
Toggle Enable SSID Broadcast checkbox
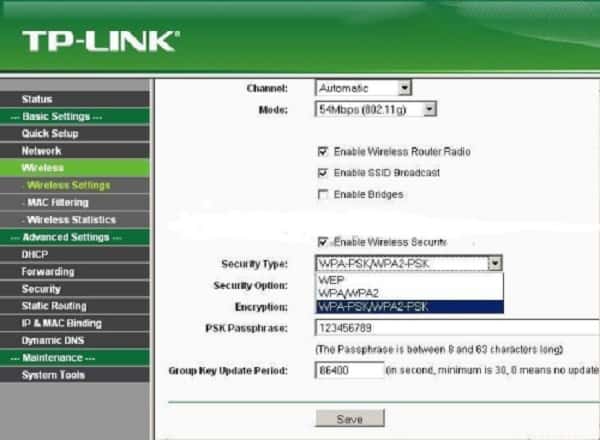coord(323,173)
